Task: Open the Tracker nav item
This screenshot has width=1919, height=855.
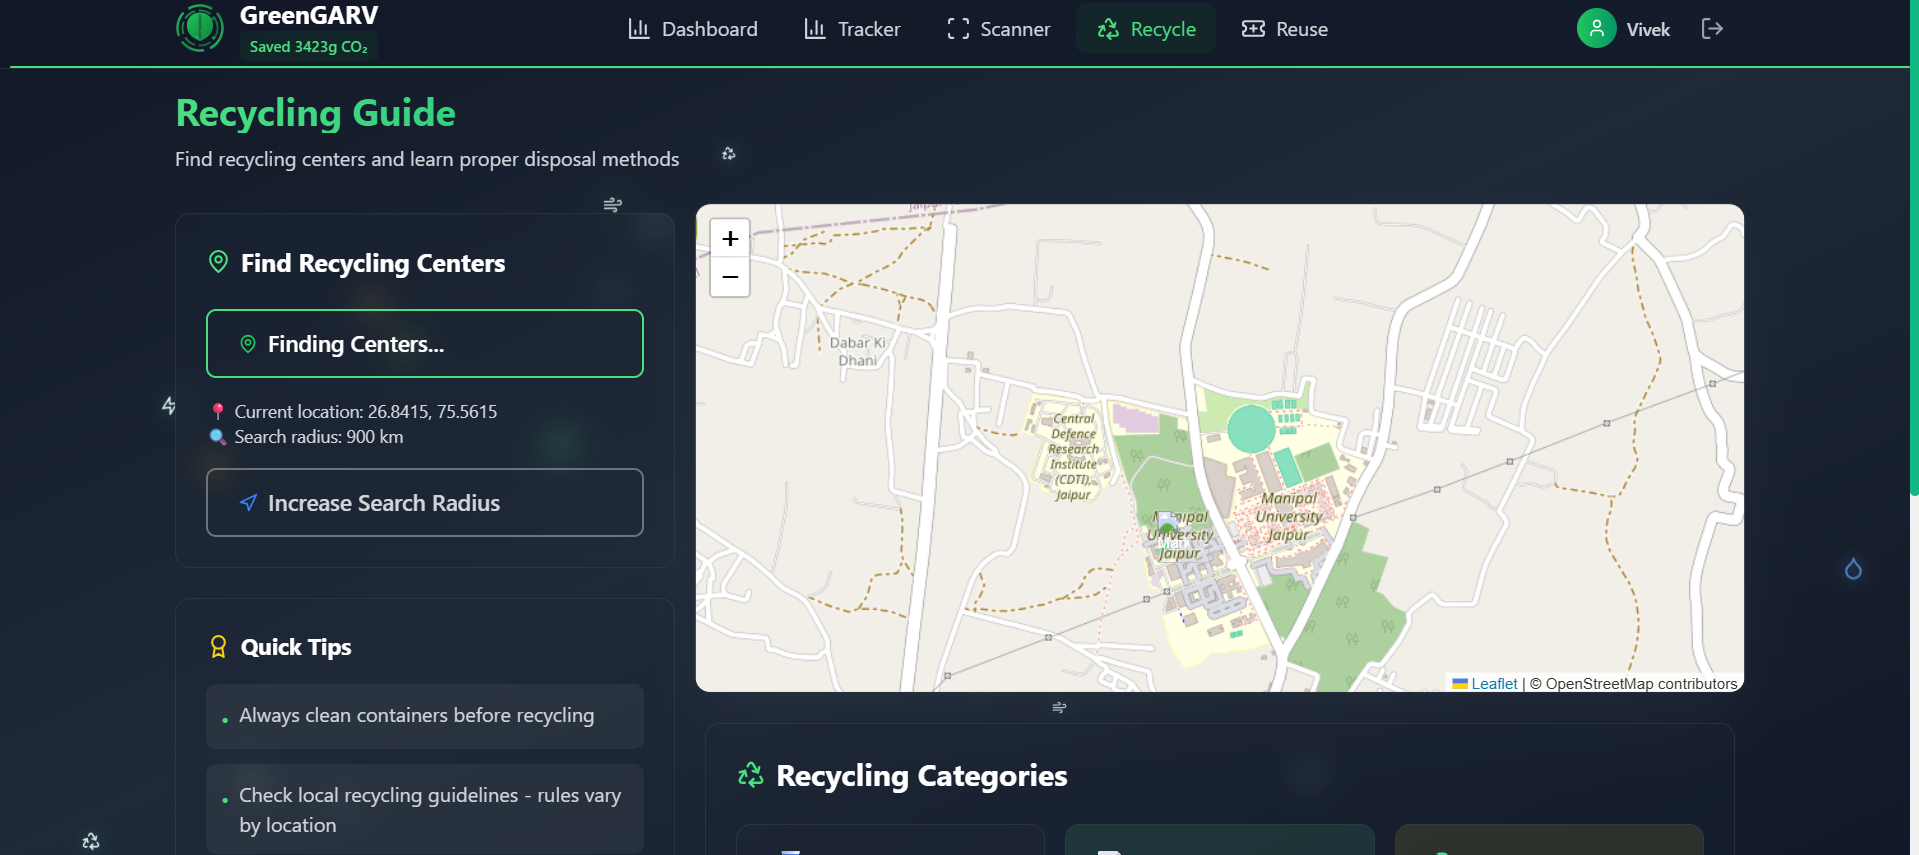Action: [852, 29]
